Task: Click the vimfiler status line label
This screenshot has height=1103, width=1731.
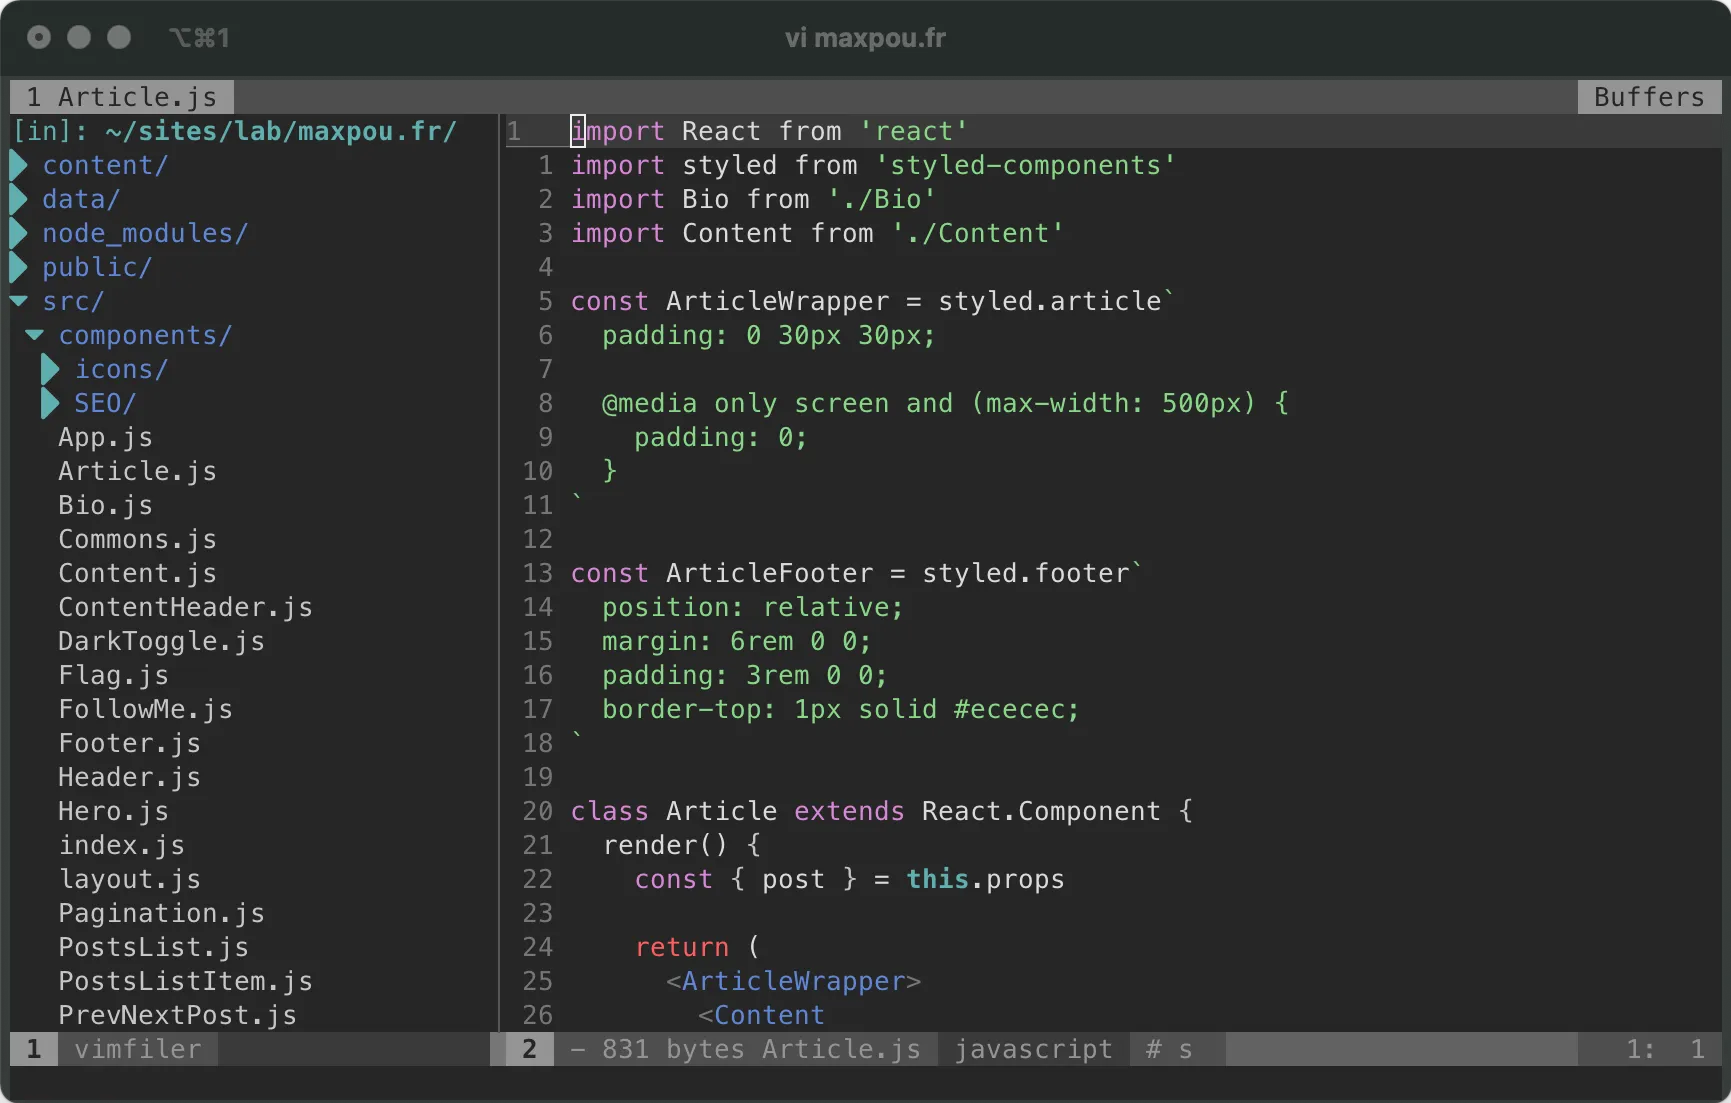Action: tap(137, 1049)
